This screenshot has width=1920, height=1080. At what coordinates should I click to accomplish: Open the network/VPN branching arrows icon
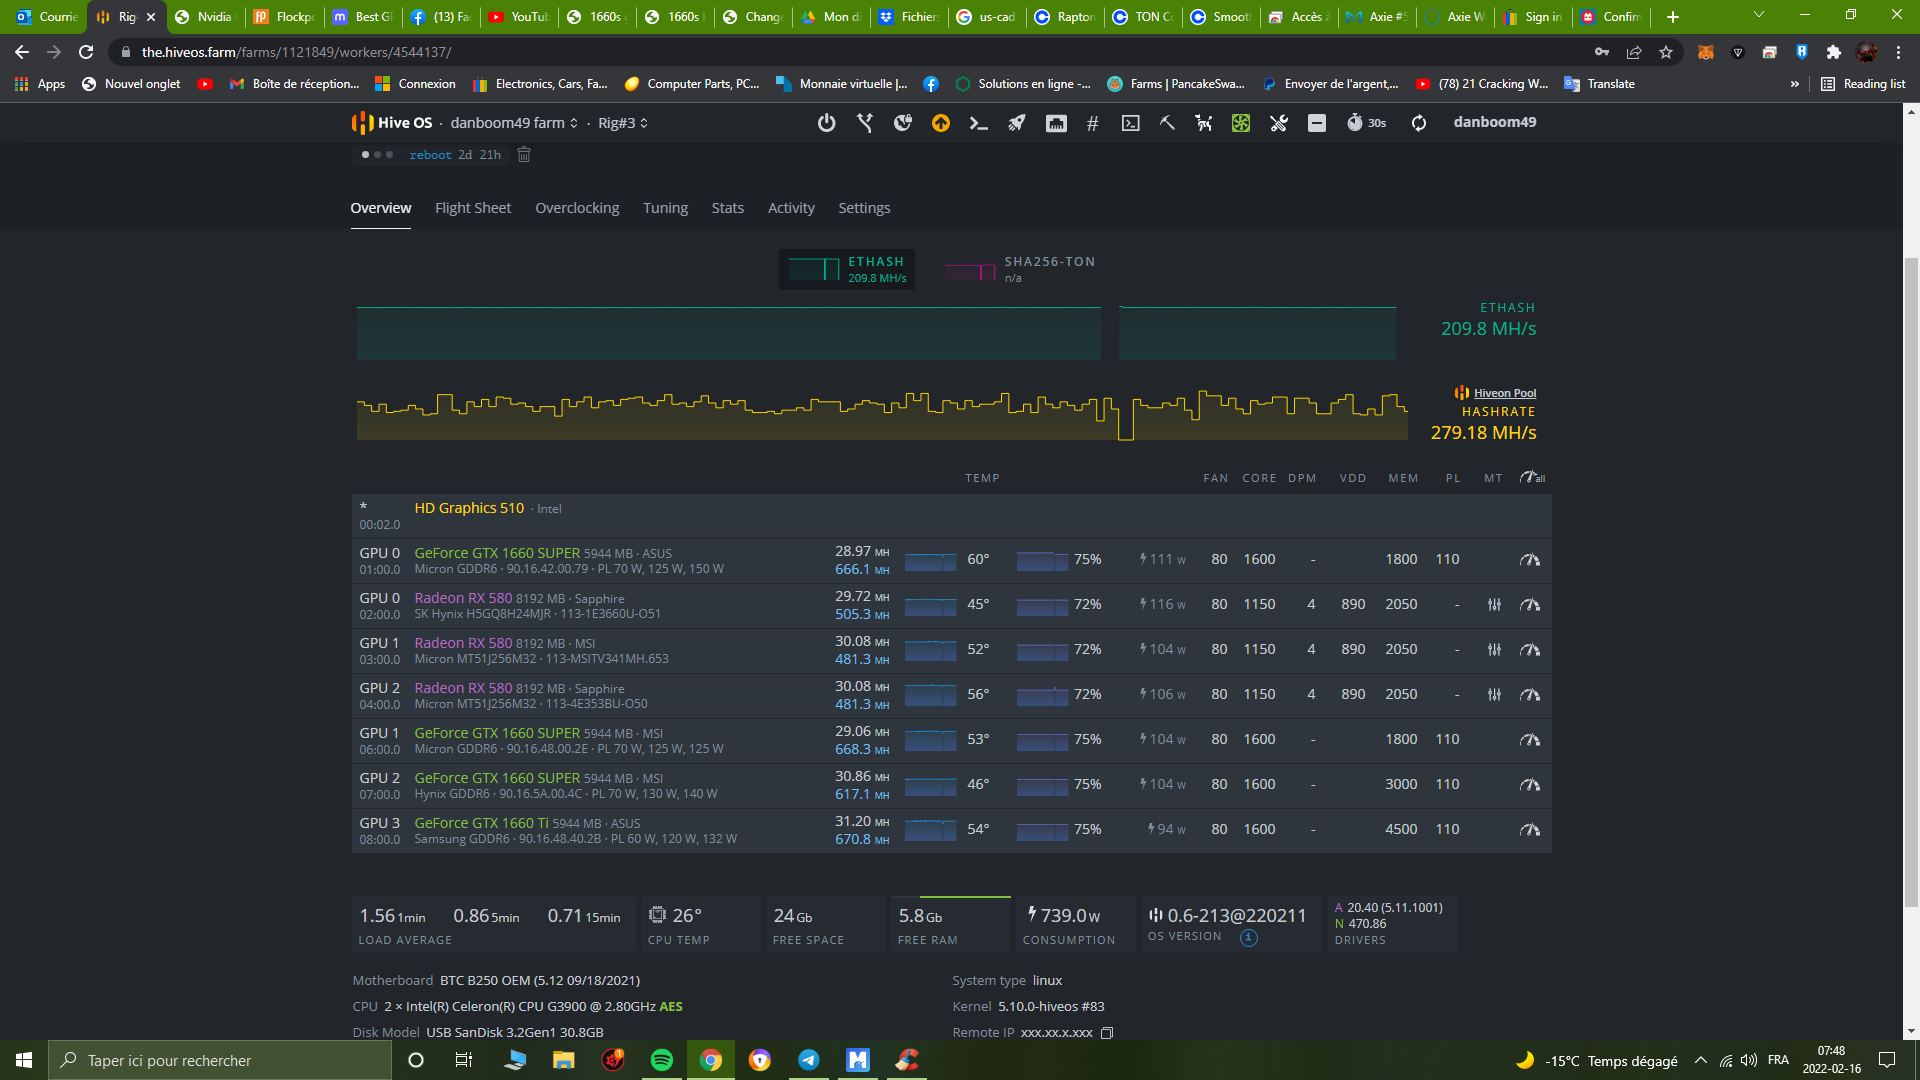click(x=865, y=123)
